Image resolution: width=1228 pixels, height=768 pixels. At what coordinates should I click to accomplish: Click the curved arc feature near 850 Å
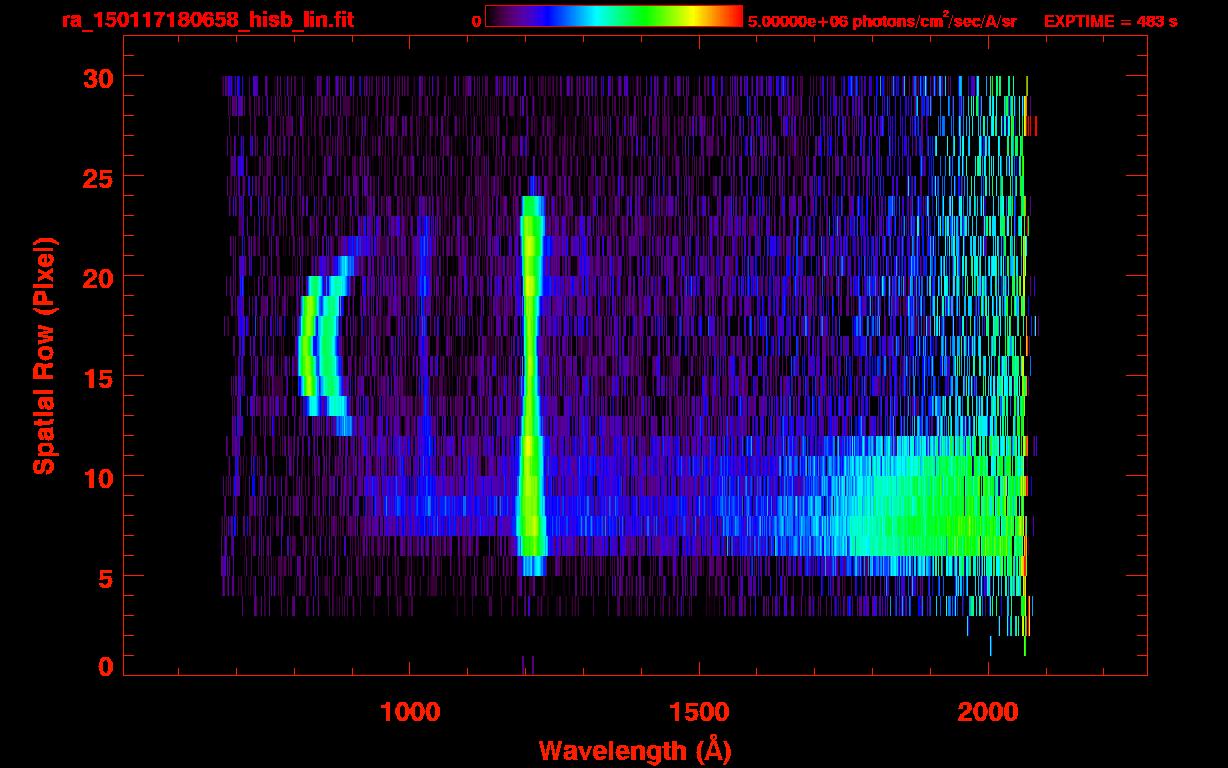tap(325, 346)
